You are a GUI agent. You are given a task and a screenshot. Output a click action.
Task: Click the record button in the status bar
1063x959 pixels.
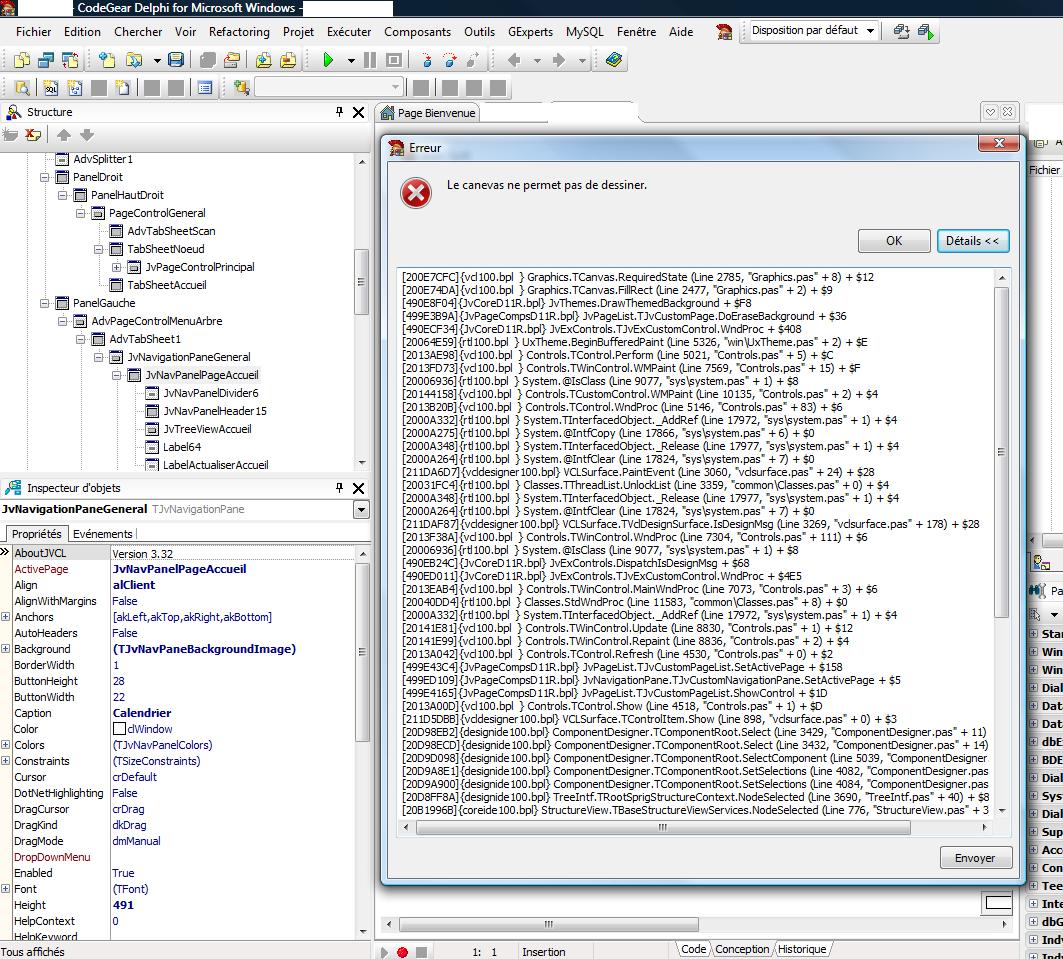[402, 952]
